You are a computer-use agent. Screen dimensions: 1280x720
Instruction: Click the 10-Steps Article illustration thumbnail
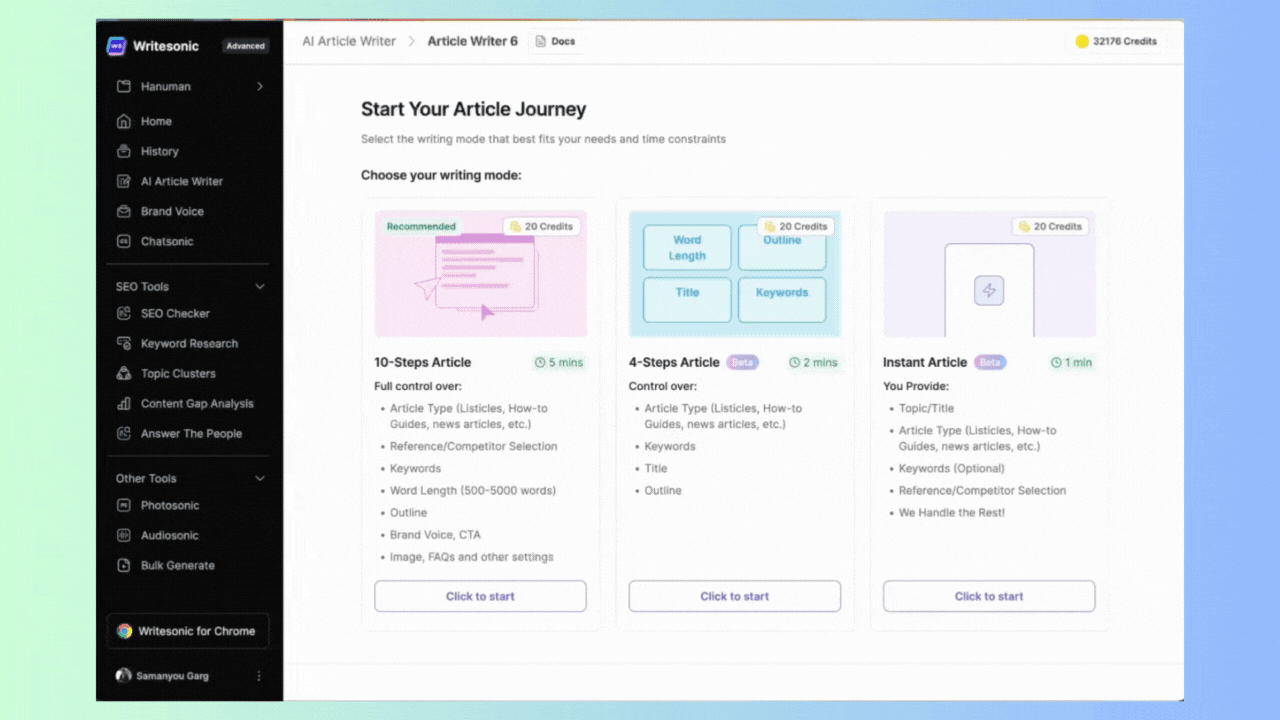(x=480, y=273)
